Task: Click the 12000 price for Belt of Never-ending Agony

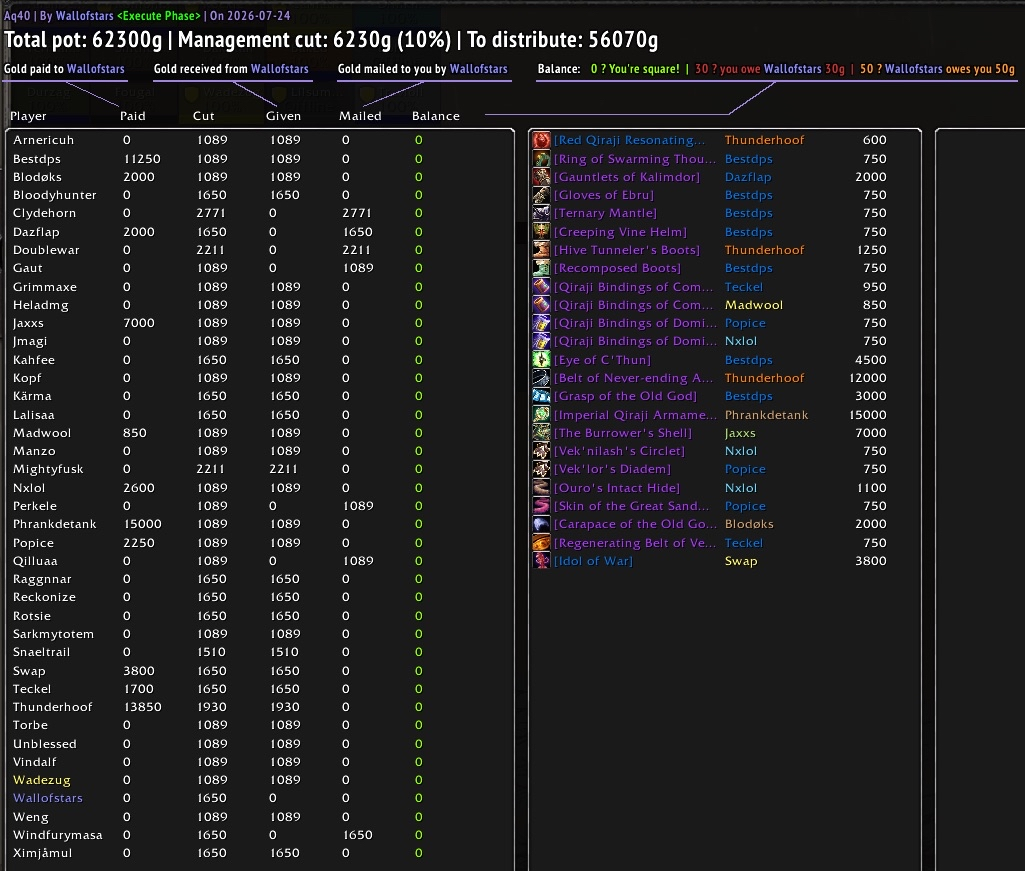Action: point(867,378)
